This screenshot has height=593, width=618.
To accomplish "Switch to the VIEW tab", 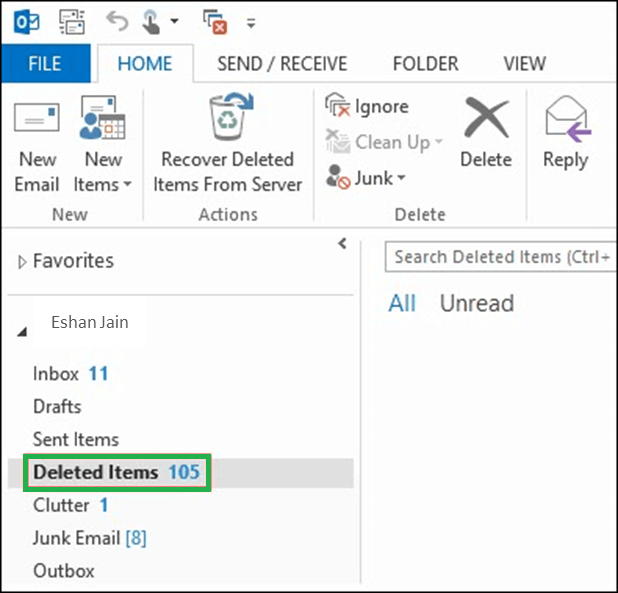I will tap(525, 64).
